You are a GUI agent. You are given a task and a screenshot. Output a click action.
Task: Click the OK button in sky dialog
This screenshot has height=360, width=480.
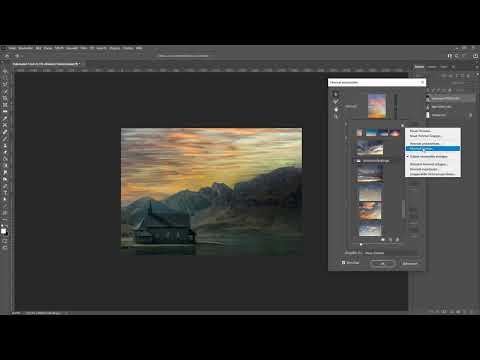pyautogui.click(x=382, y=263)
